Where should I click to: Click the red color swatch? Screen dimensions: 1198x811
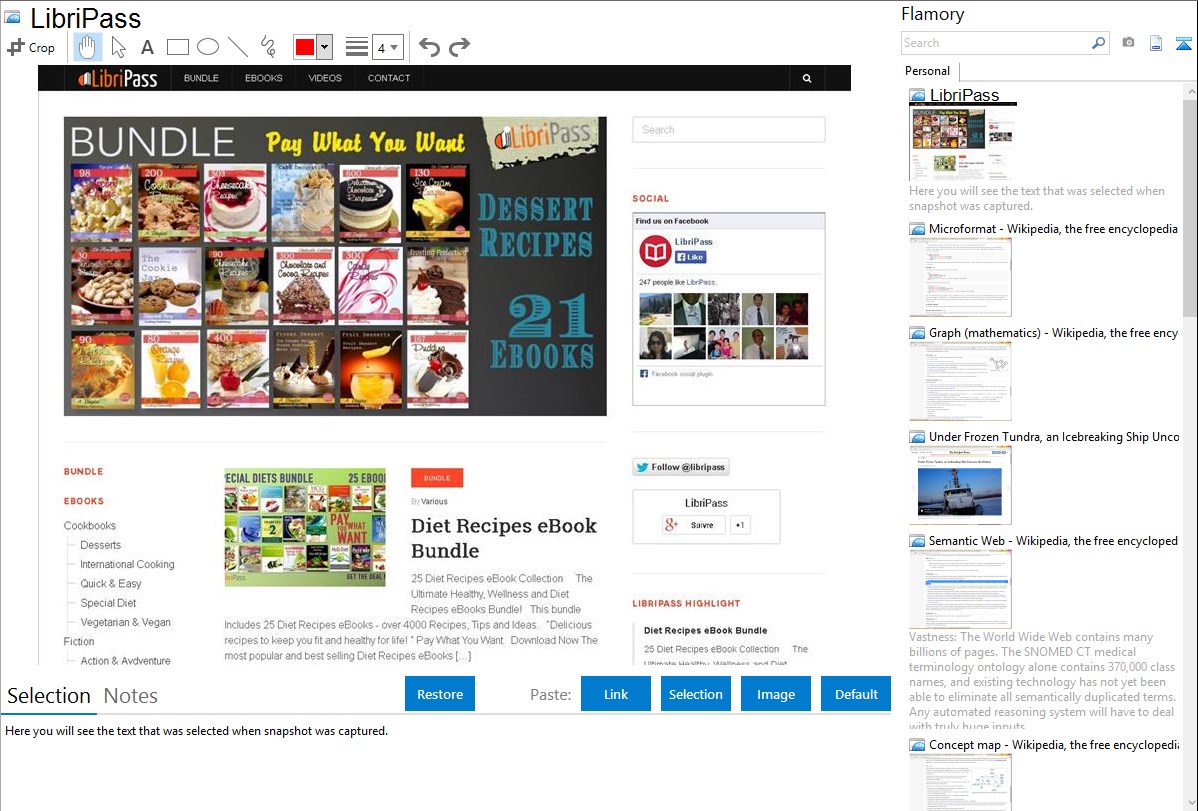tap(305, 47)
